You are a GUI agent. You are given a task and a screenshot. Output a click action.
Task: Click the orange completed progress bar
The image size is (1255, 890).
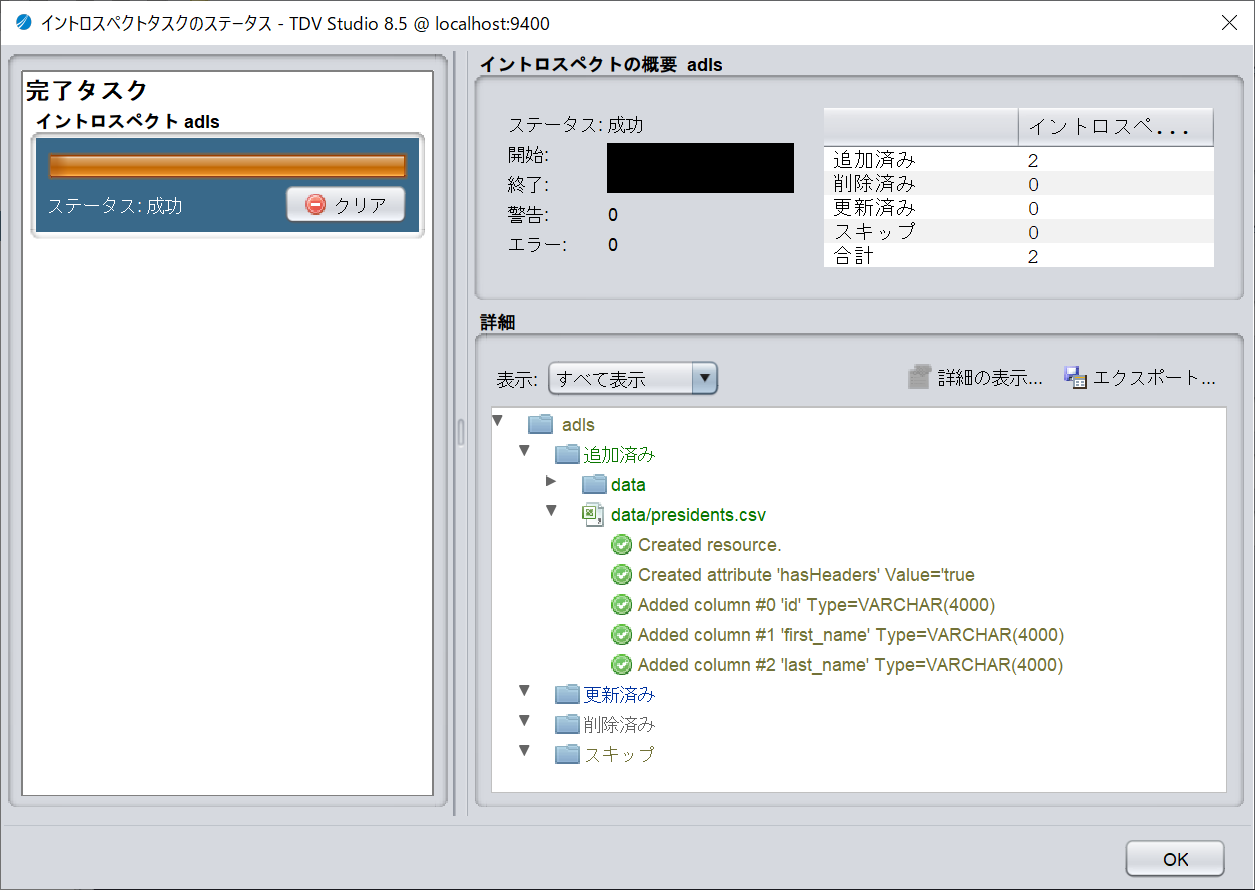228,166
